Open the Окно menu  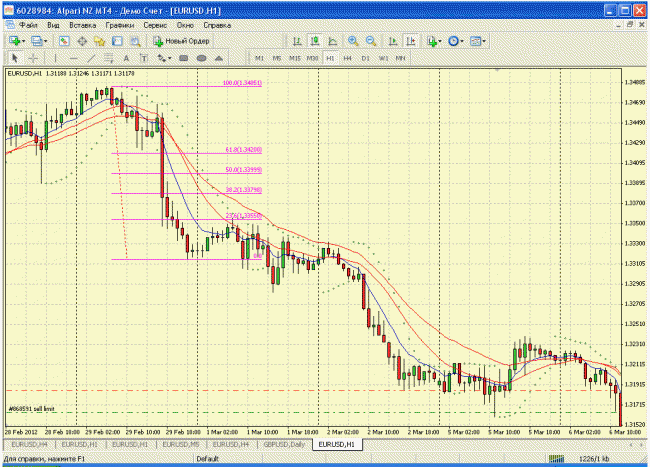(185, 25)
